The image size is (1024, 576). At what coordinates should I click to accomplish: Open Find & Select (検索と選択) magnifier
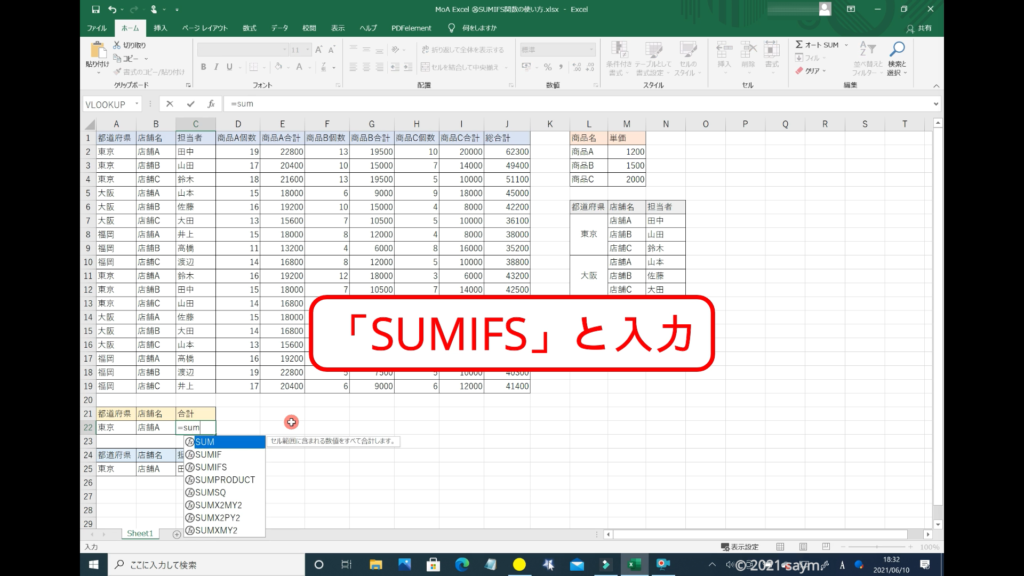tap(897, 55)
